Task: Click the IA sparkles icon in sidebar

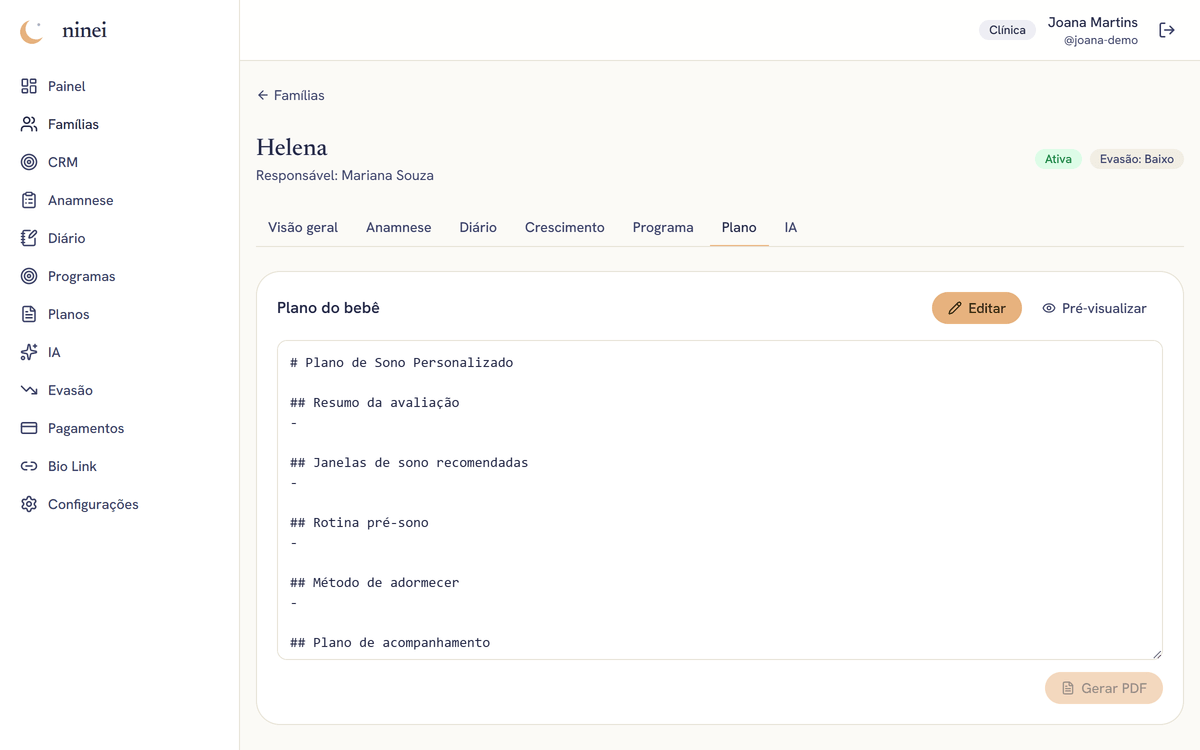Action: click(29, 352)
